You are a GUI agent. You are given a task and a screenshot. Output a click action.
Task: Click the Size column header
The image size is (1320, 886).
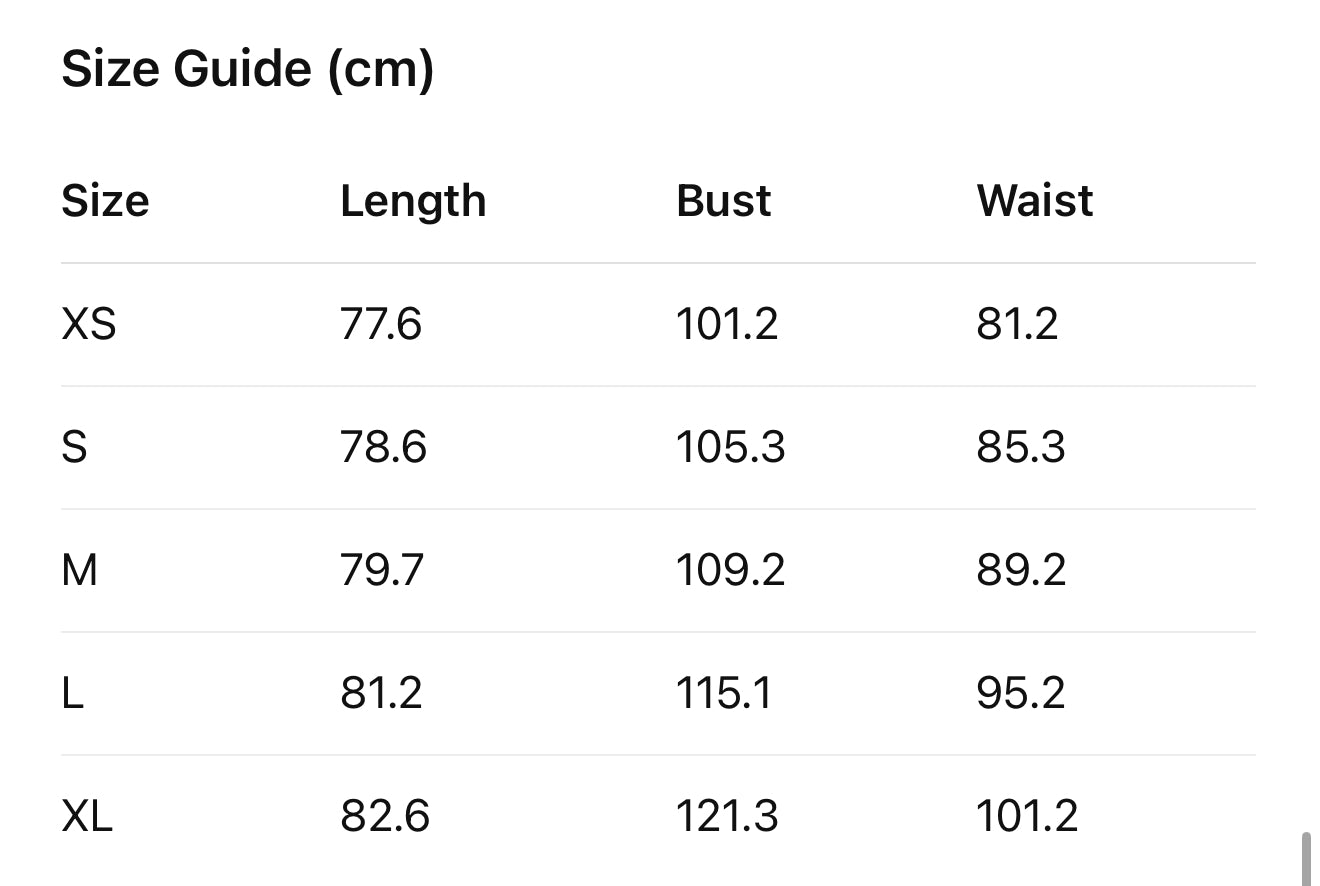point(105,201)
